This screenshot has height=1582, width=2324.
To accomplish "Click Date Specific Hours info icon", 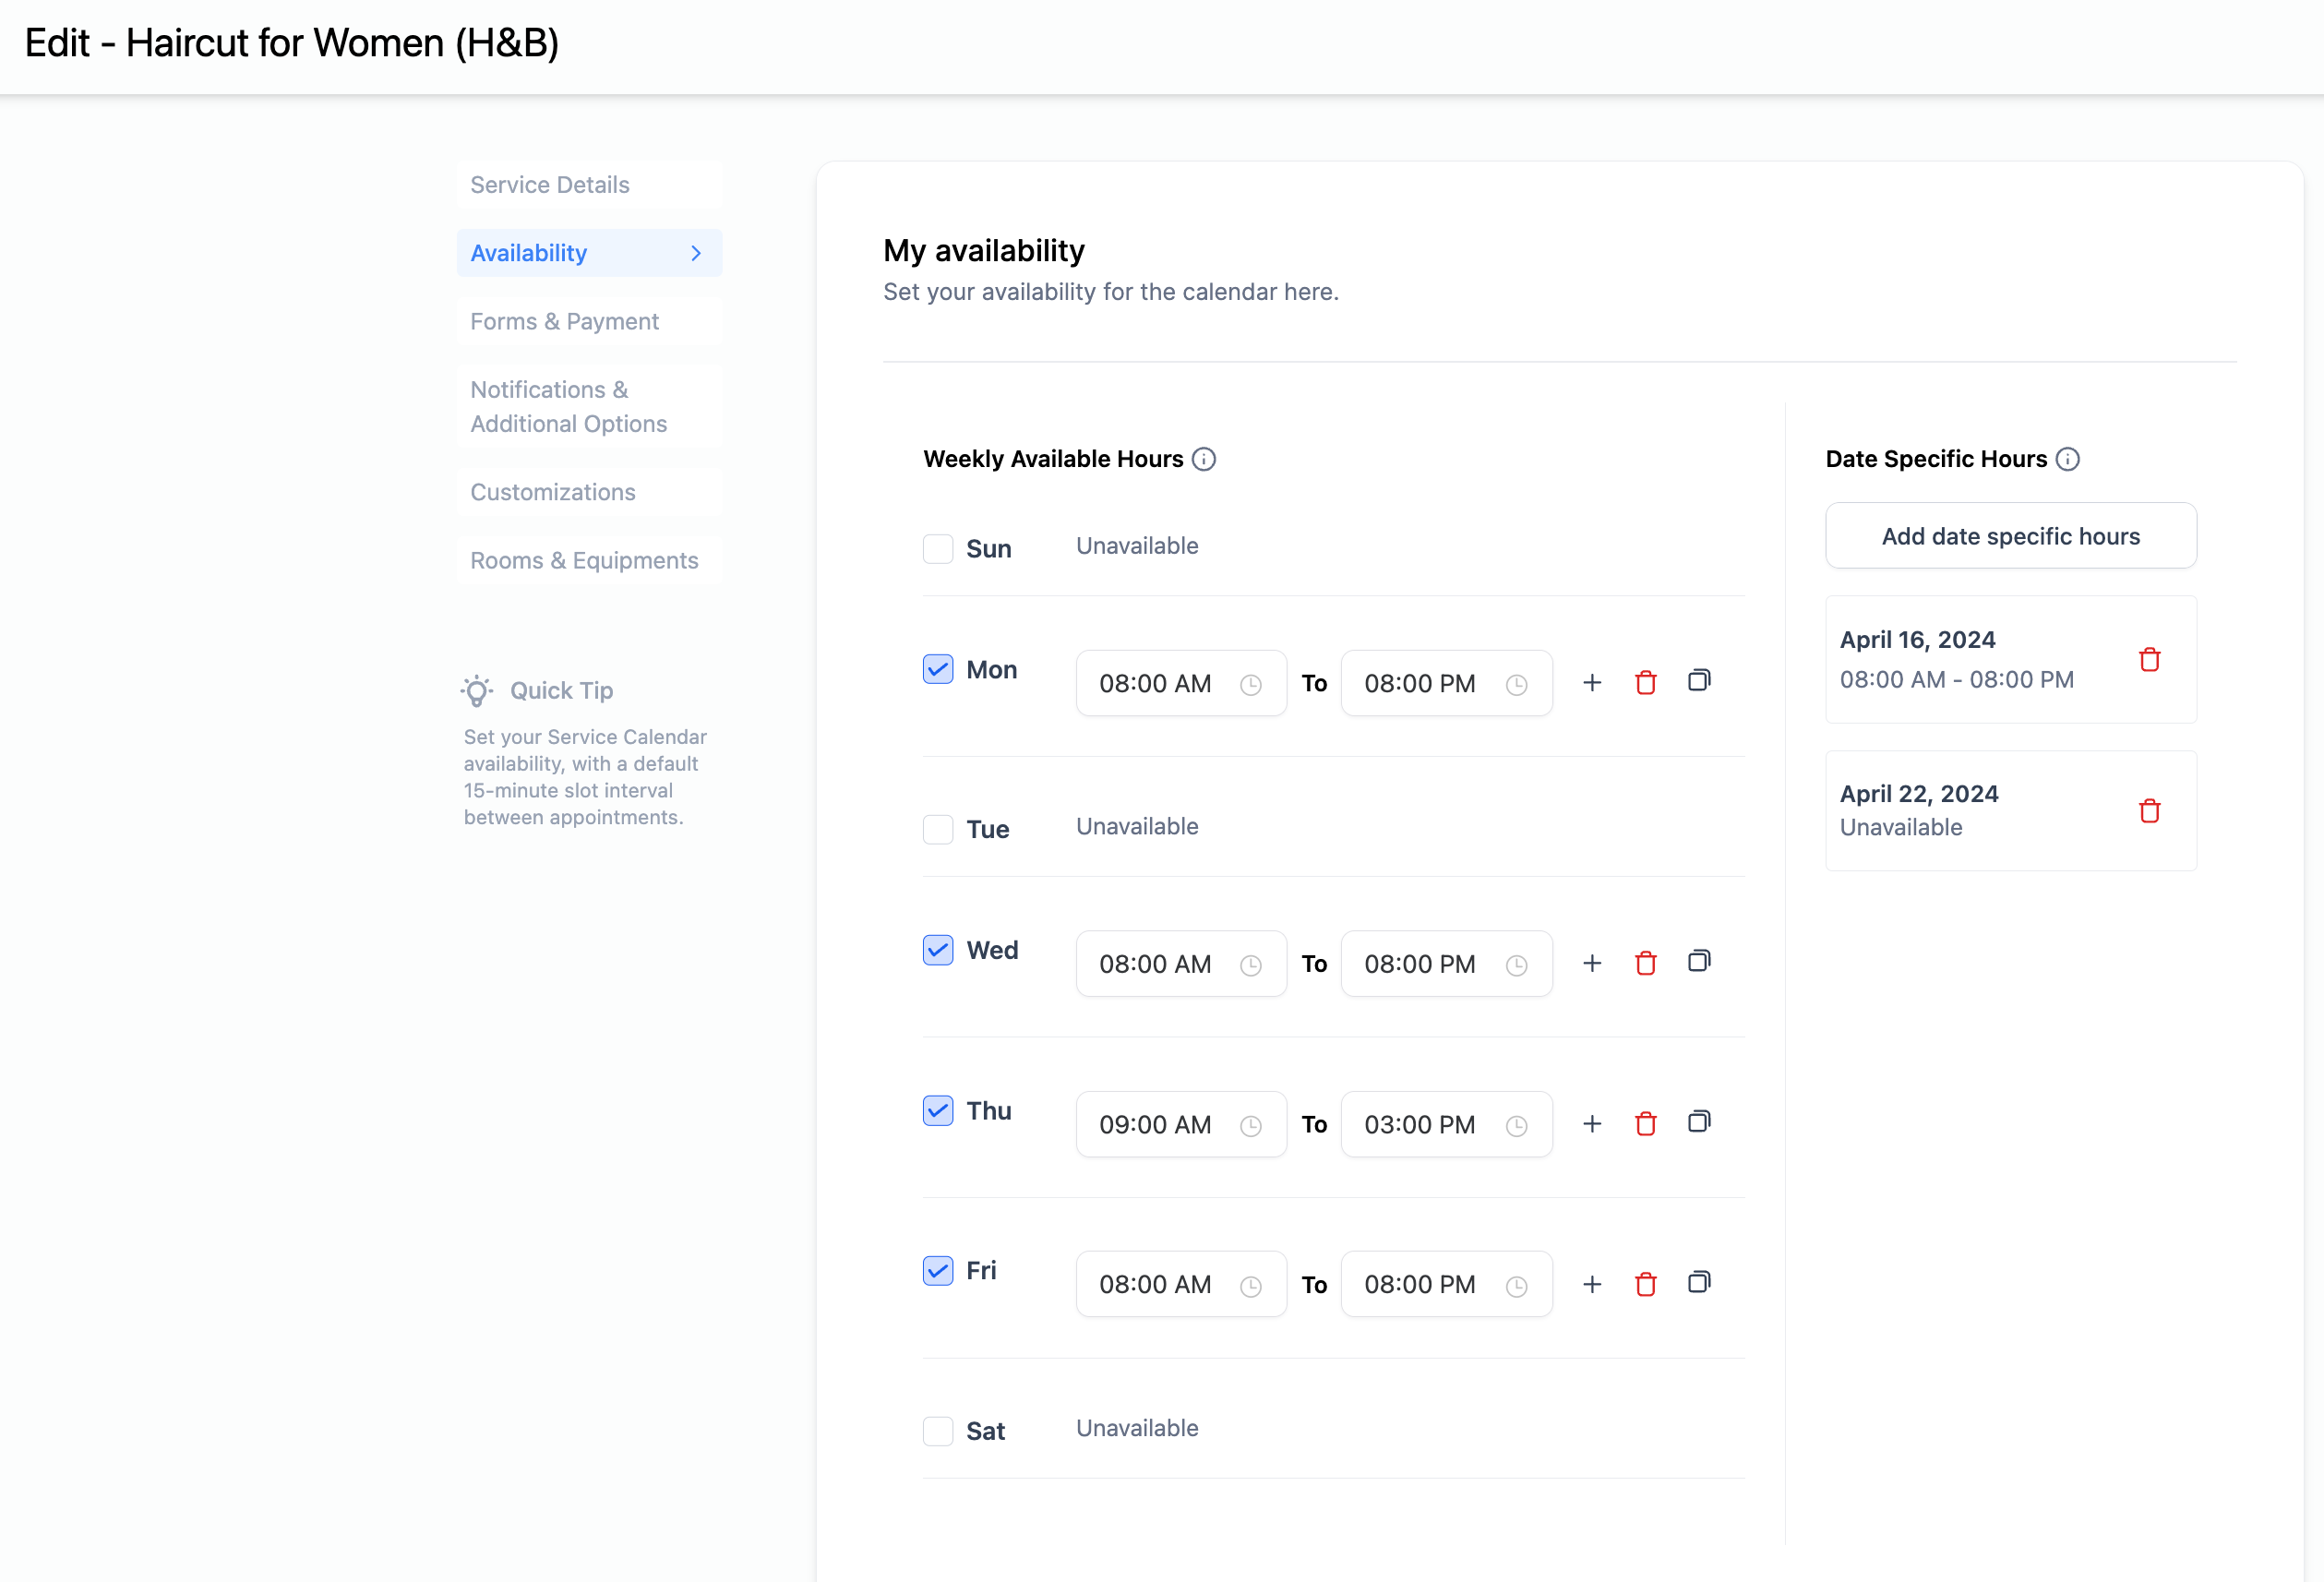I will pos(2068,459).
